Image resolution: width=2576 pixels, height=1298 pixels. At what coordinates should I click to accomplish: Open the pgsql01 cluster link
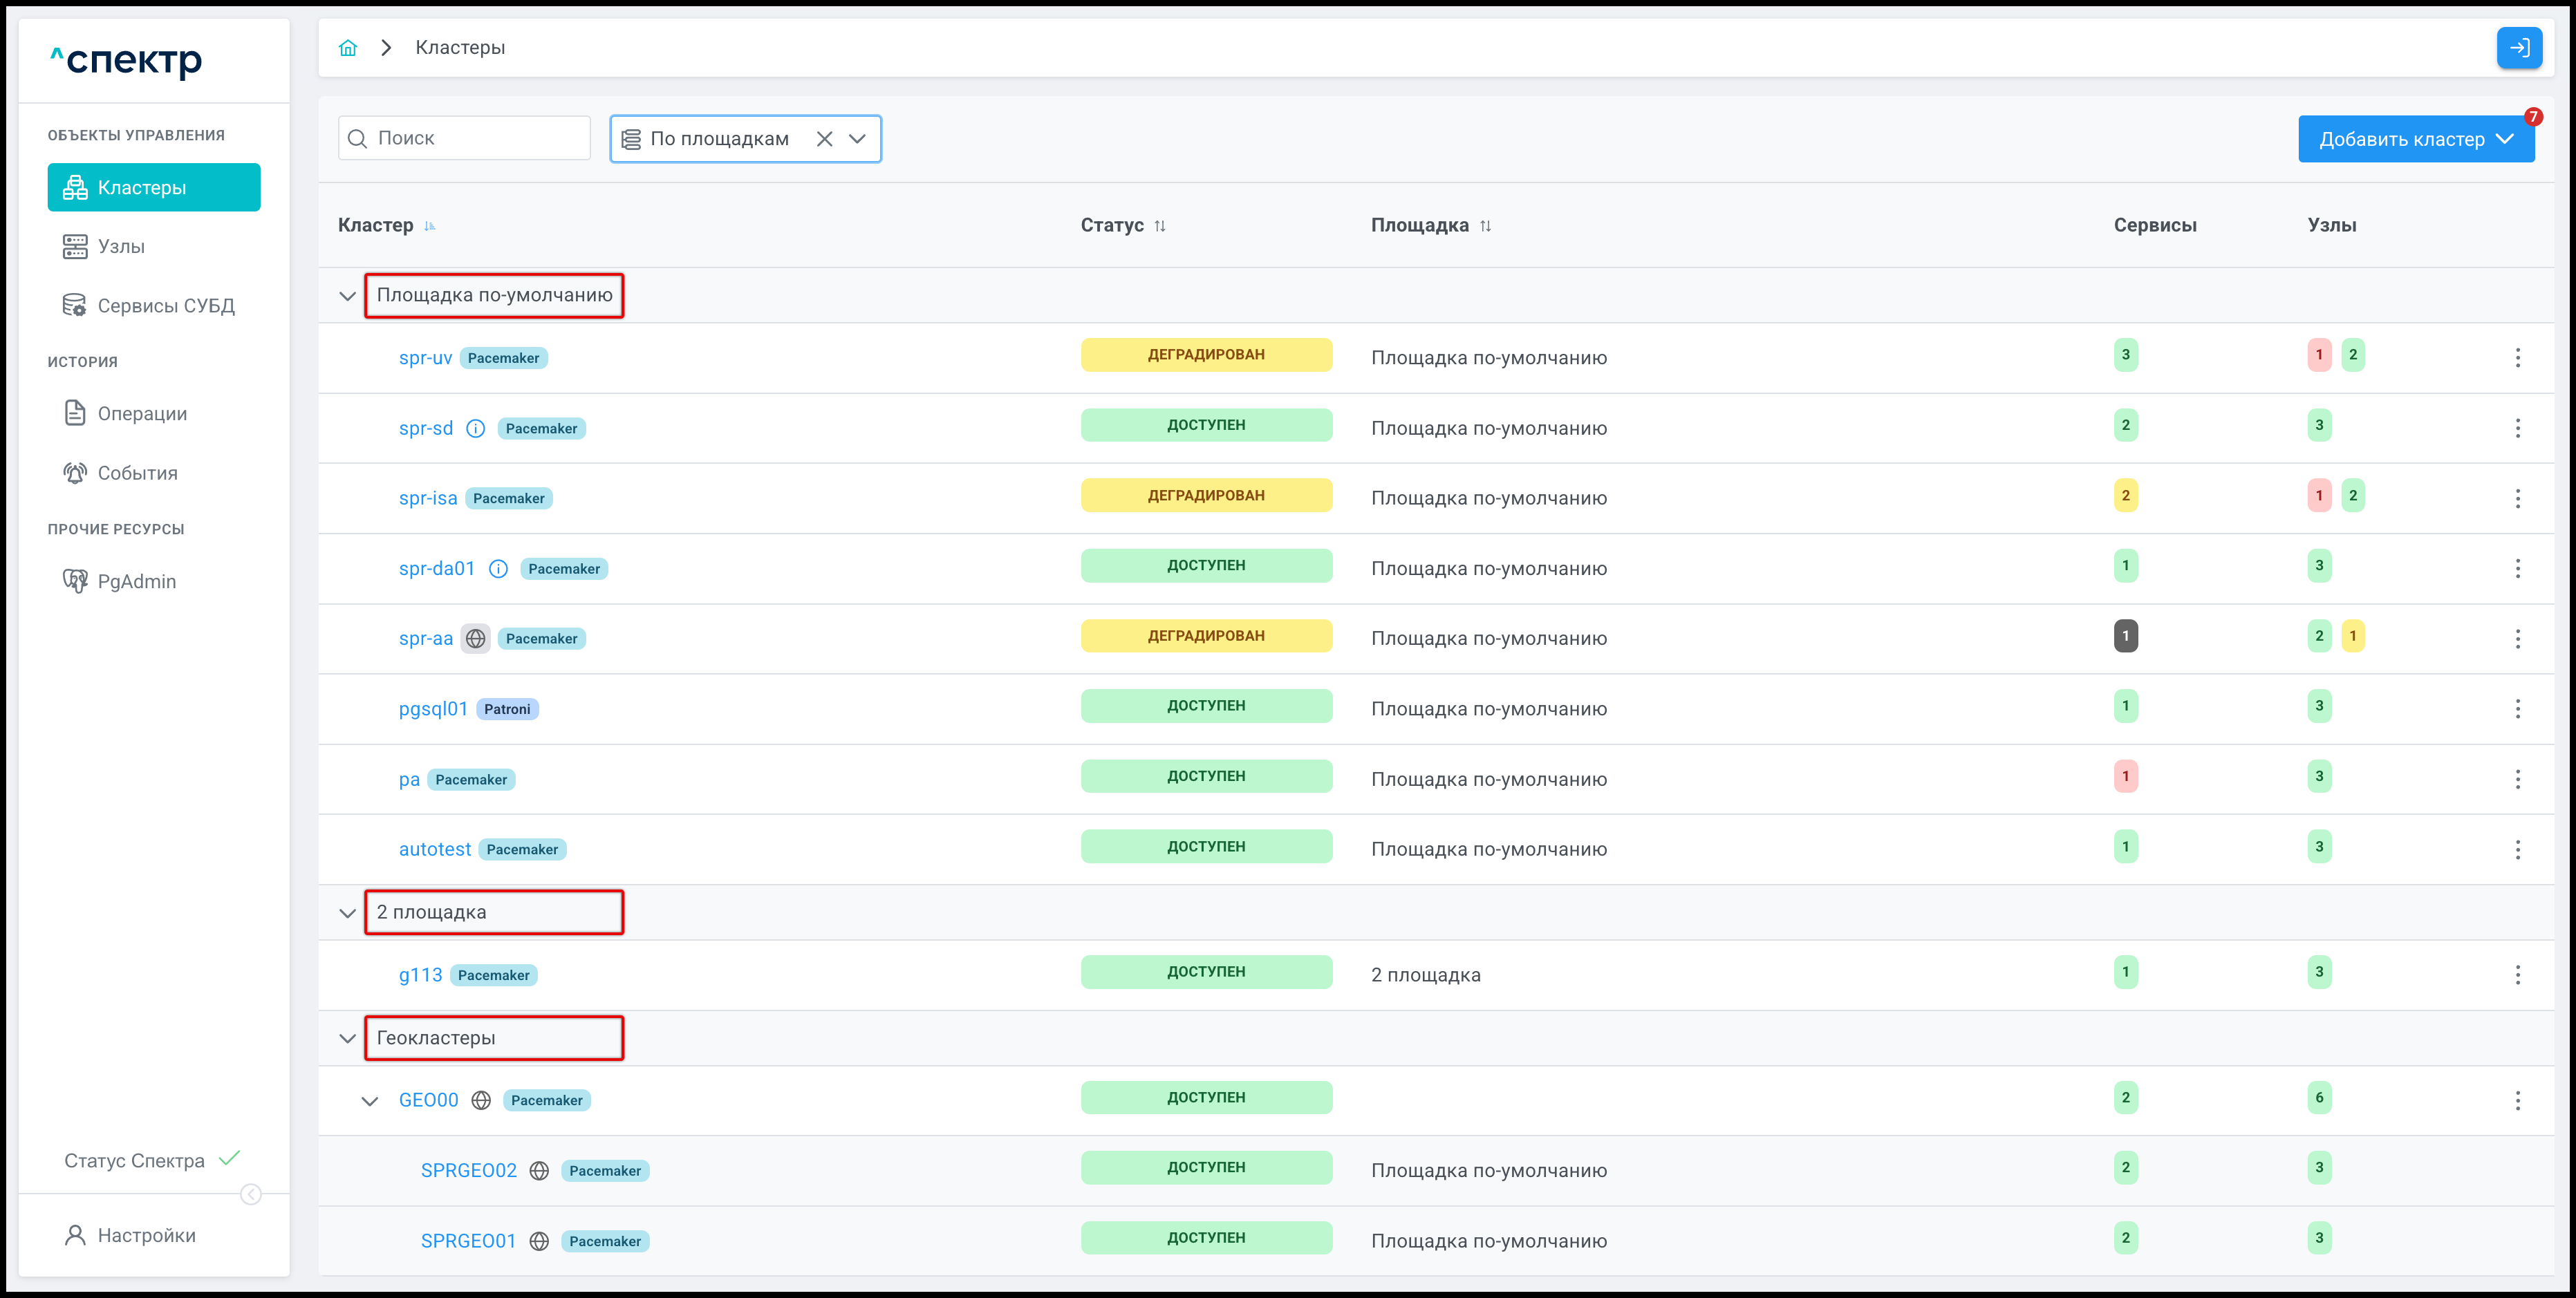point(433,709)
